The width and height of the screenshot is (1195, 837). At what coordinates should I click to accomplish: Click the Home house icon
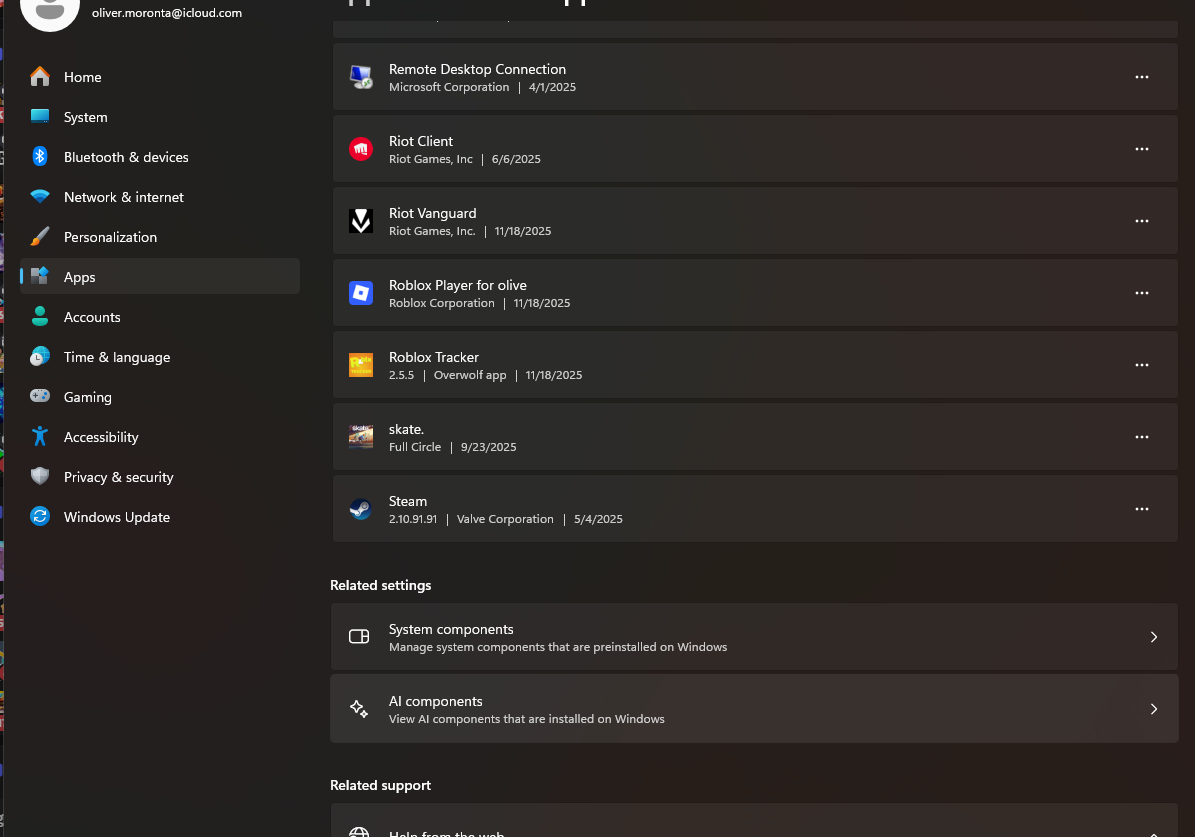click(x=40, y=76)
